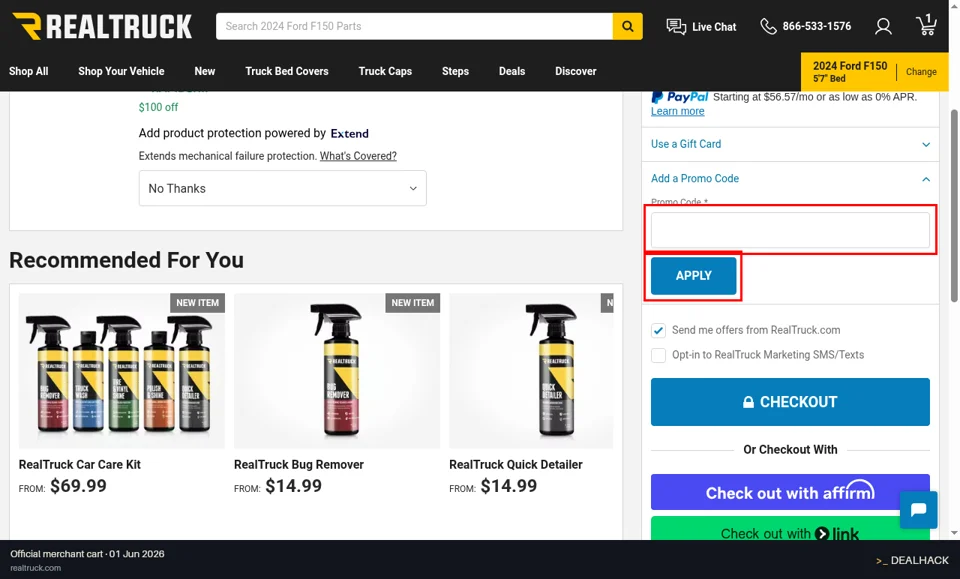Expand Use a Gift Card section

click(x=790, y=144)
